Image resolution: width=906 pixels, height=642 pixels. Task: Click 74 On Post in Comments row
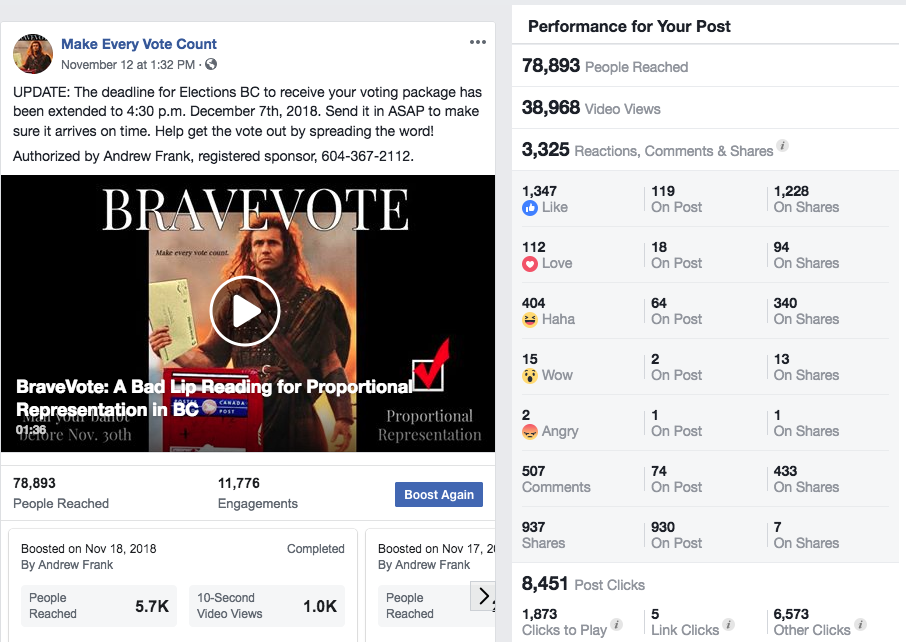point(676,479)
